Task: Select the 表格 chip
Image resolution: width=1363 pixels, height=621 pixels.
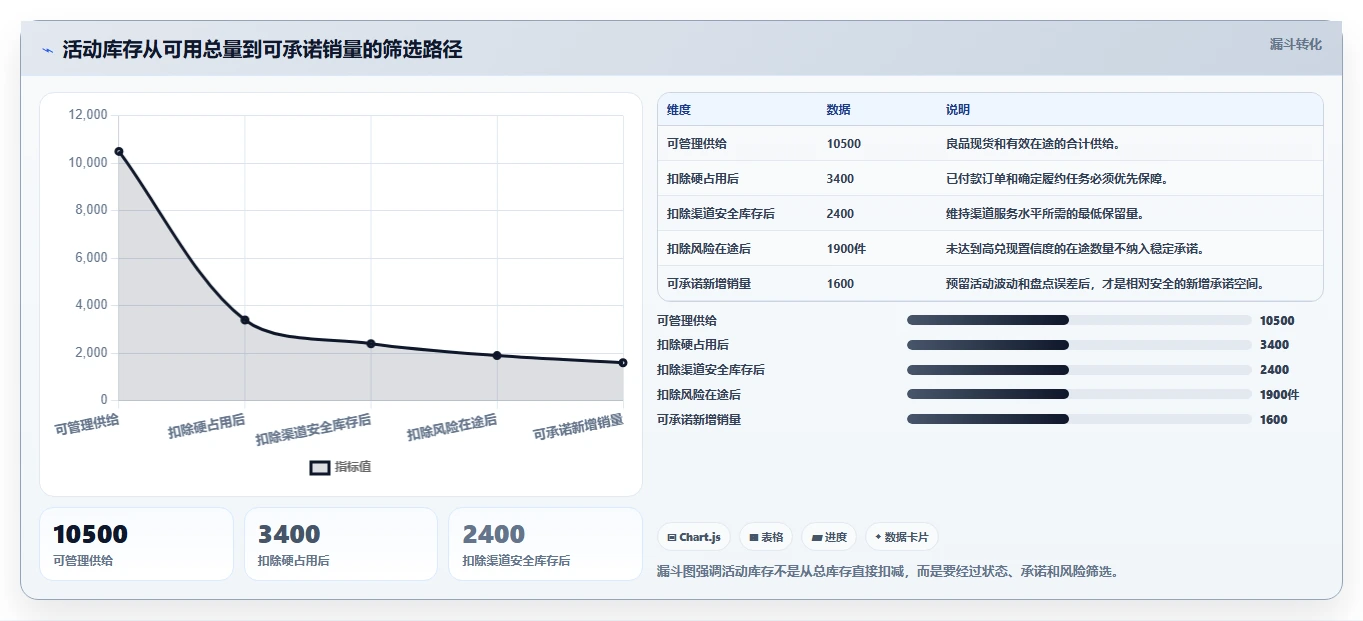Action: coord(766,537)
